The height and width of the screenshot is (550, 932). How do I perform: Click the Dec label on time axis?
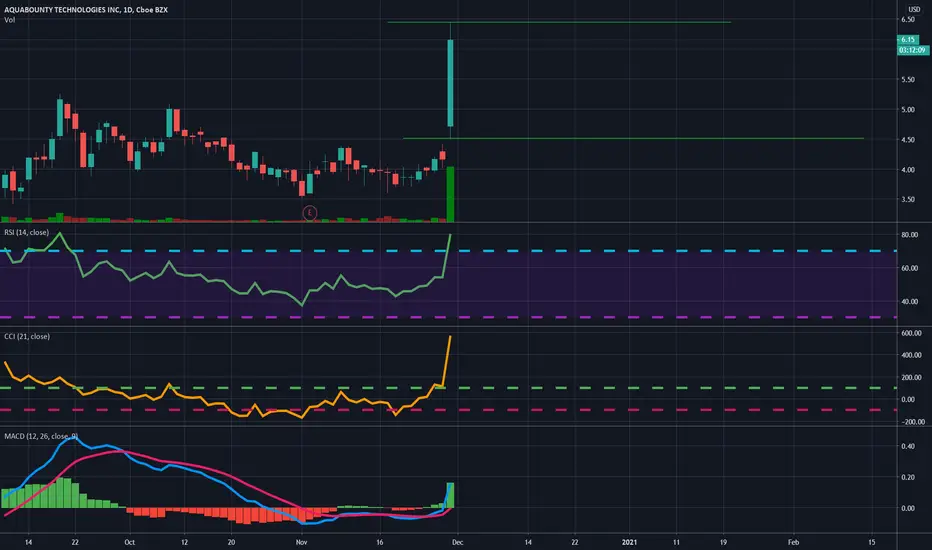[457, 542]
